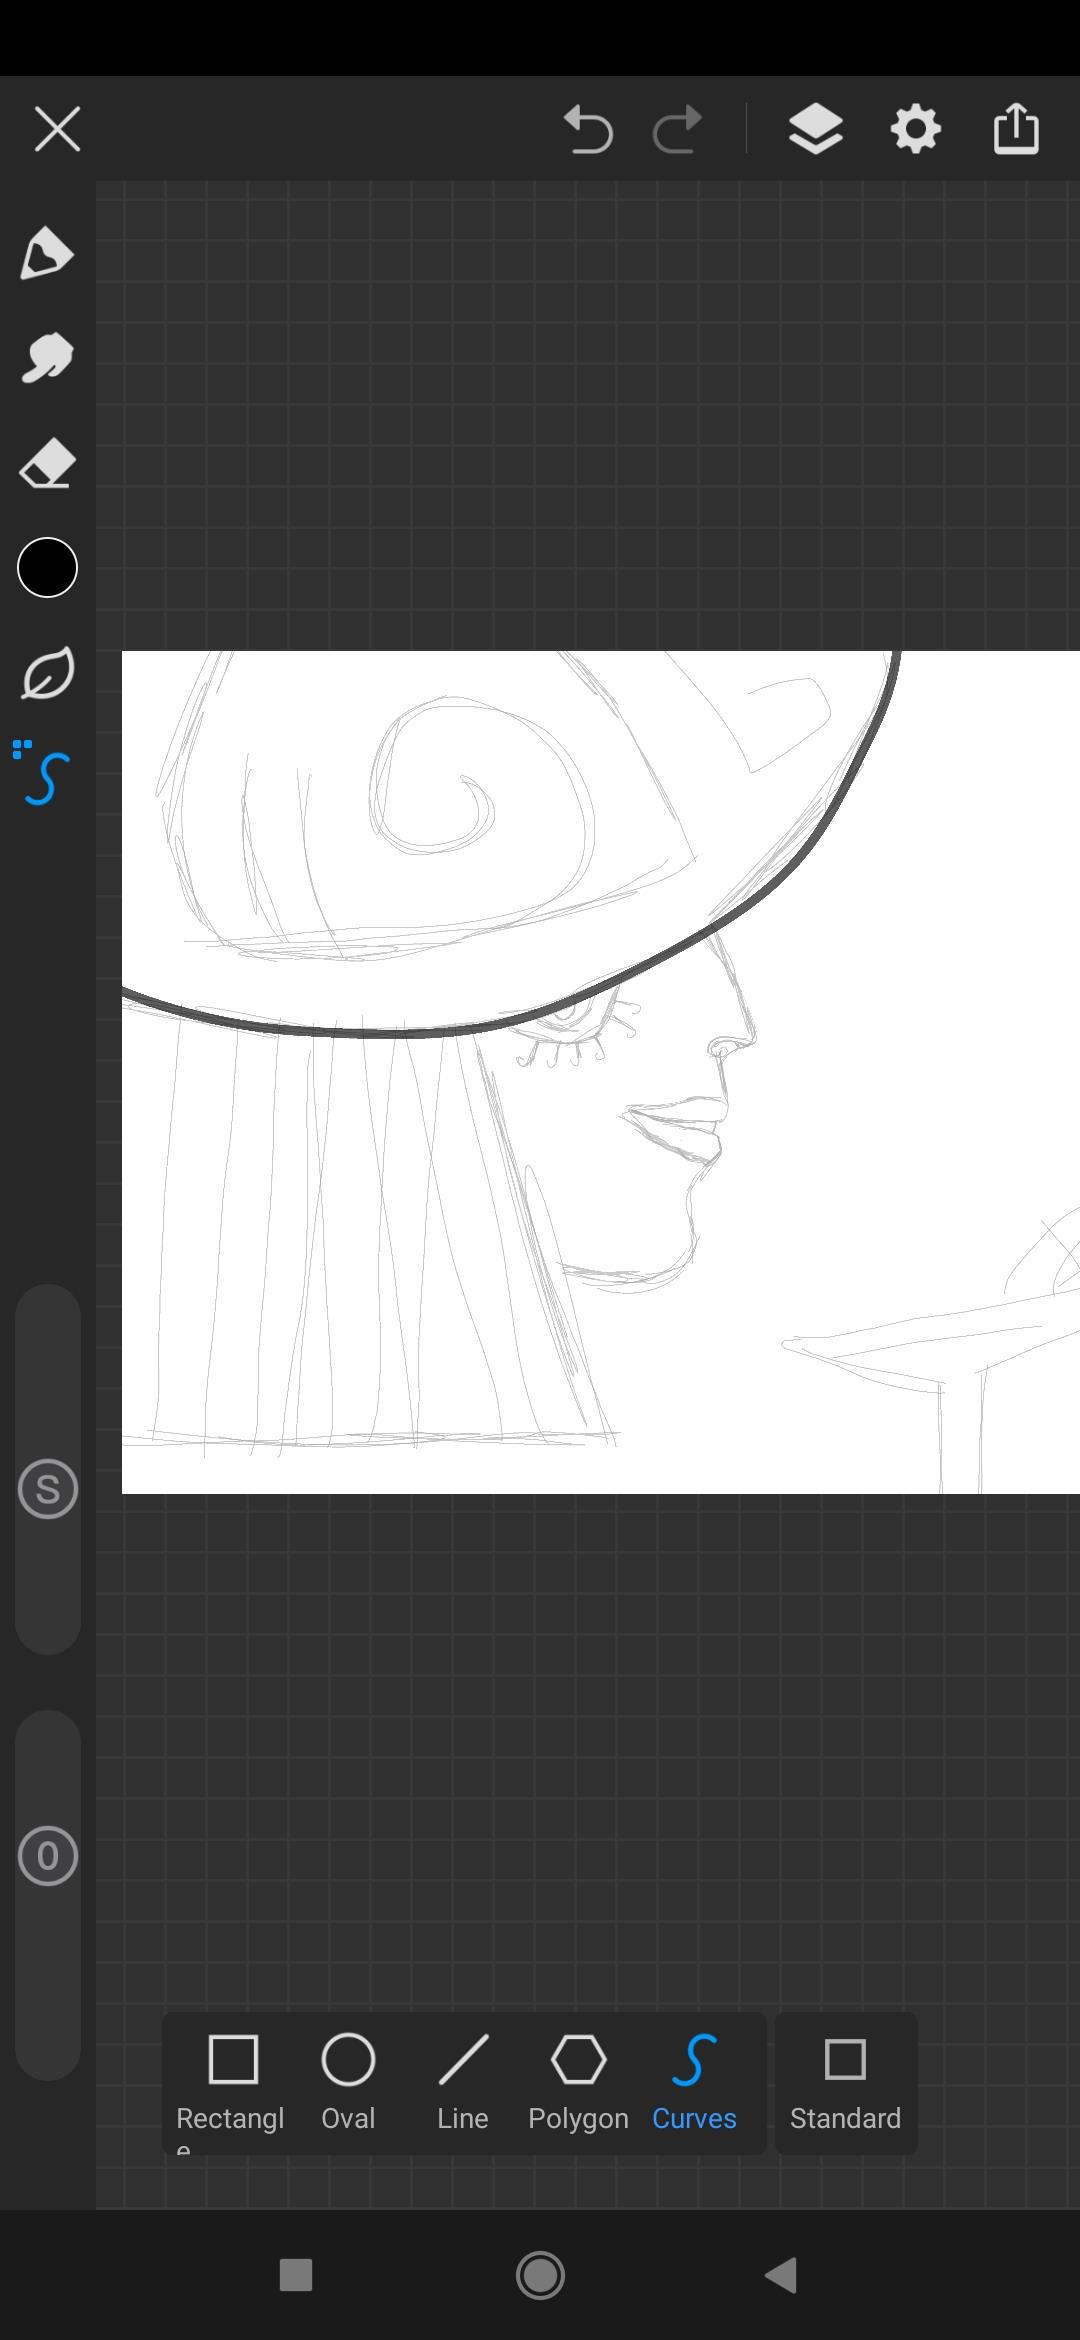Open the Layers panel
This screenshot has width=1080, height=2340.
coord(815,129)
